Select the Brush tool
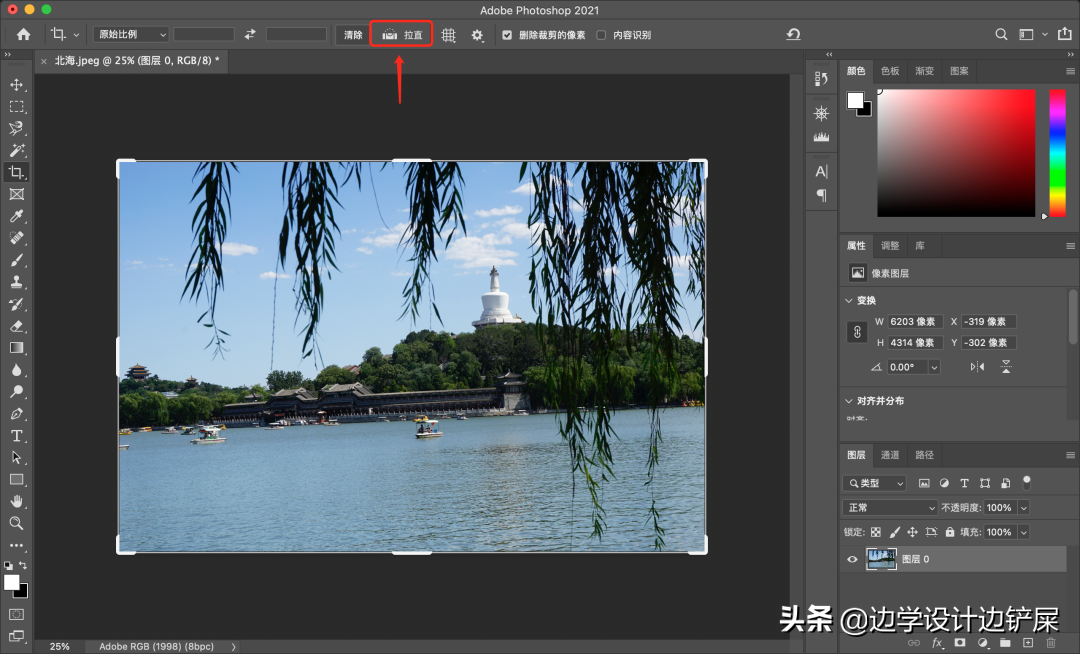 point(17,260)
